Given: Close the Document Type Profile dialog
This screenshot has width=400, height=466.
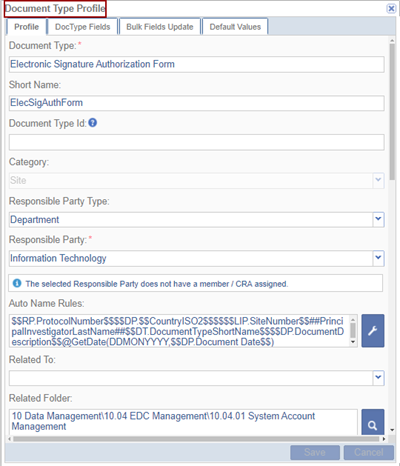Looking at the screenshot, I should click(391, 8).
